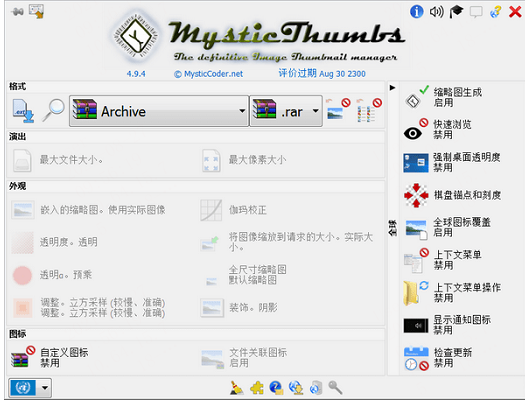Click the yellow puzzle piece plugin icon
525x400 pixels.
256,388
